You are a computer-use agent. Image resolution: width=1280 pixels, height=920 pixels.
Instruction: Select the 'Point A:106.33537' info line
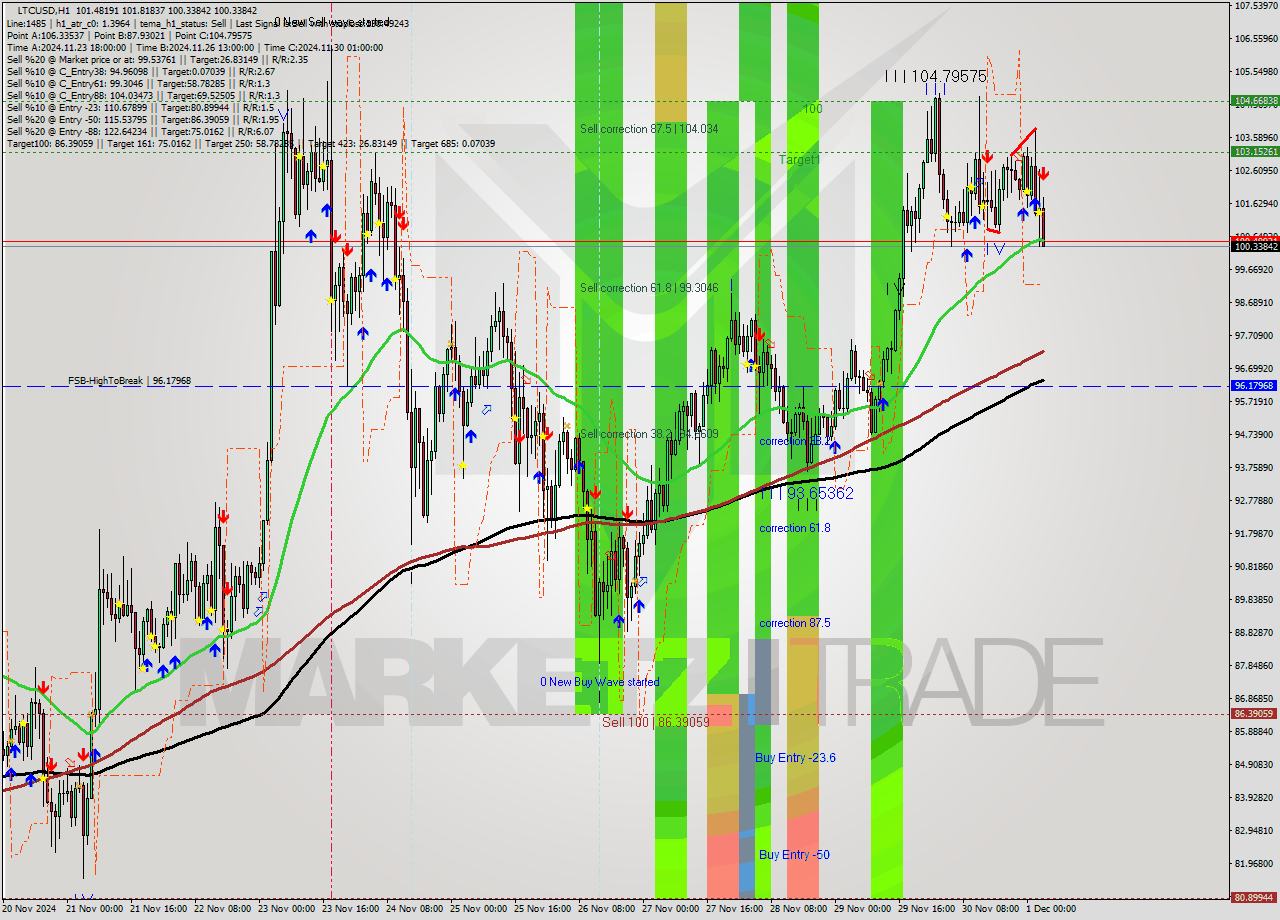click(130, 35)
